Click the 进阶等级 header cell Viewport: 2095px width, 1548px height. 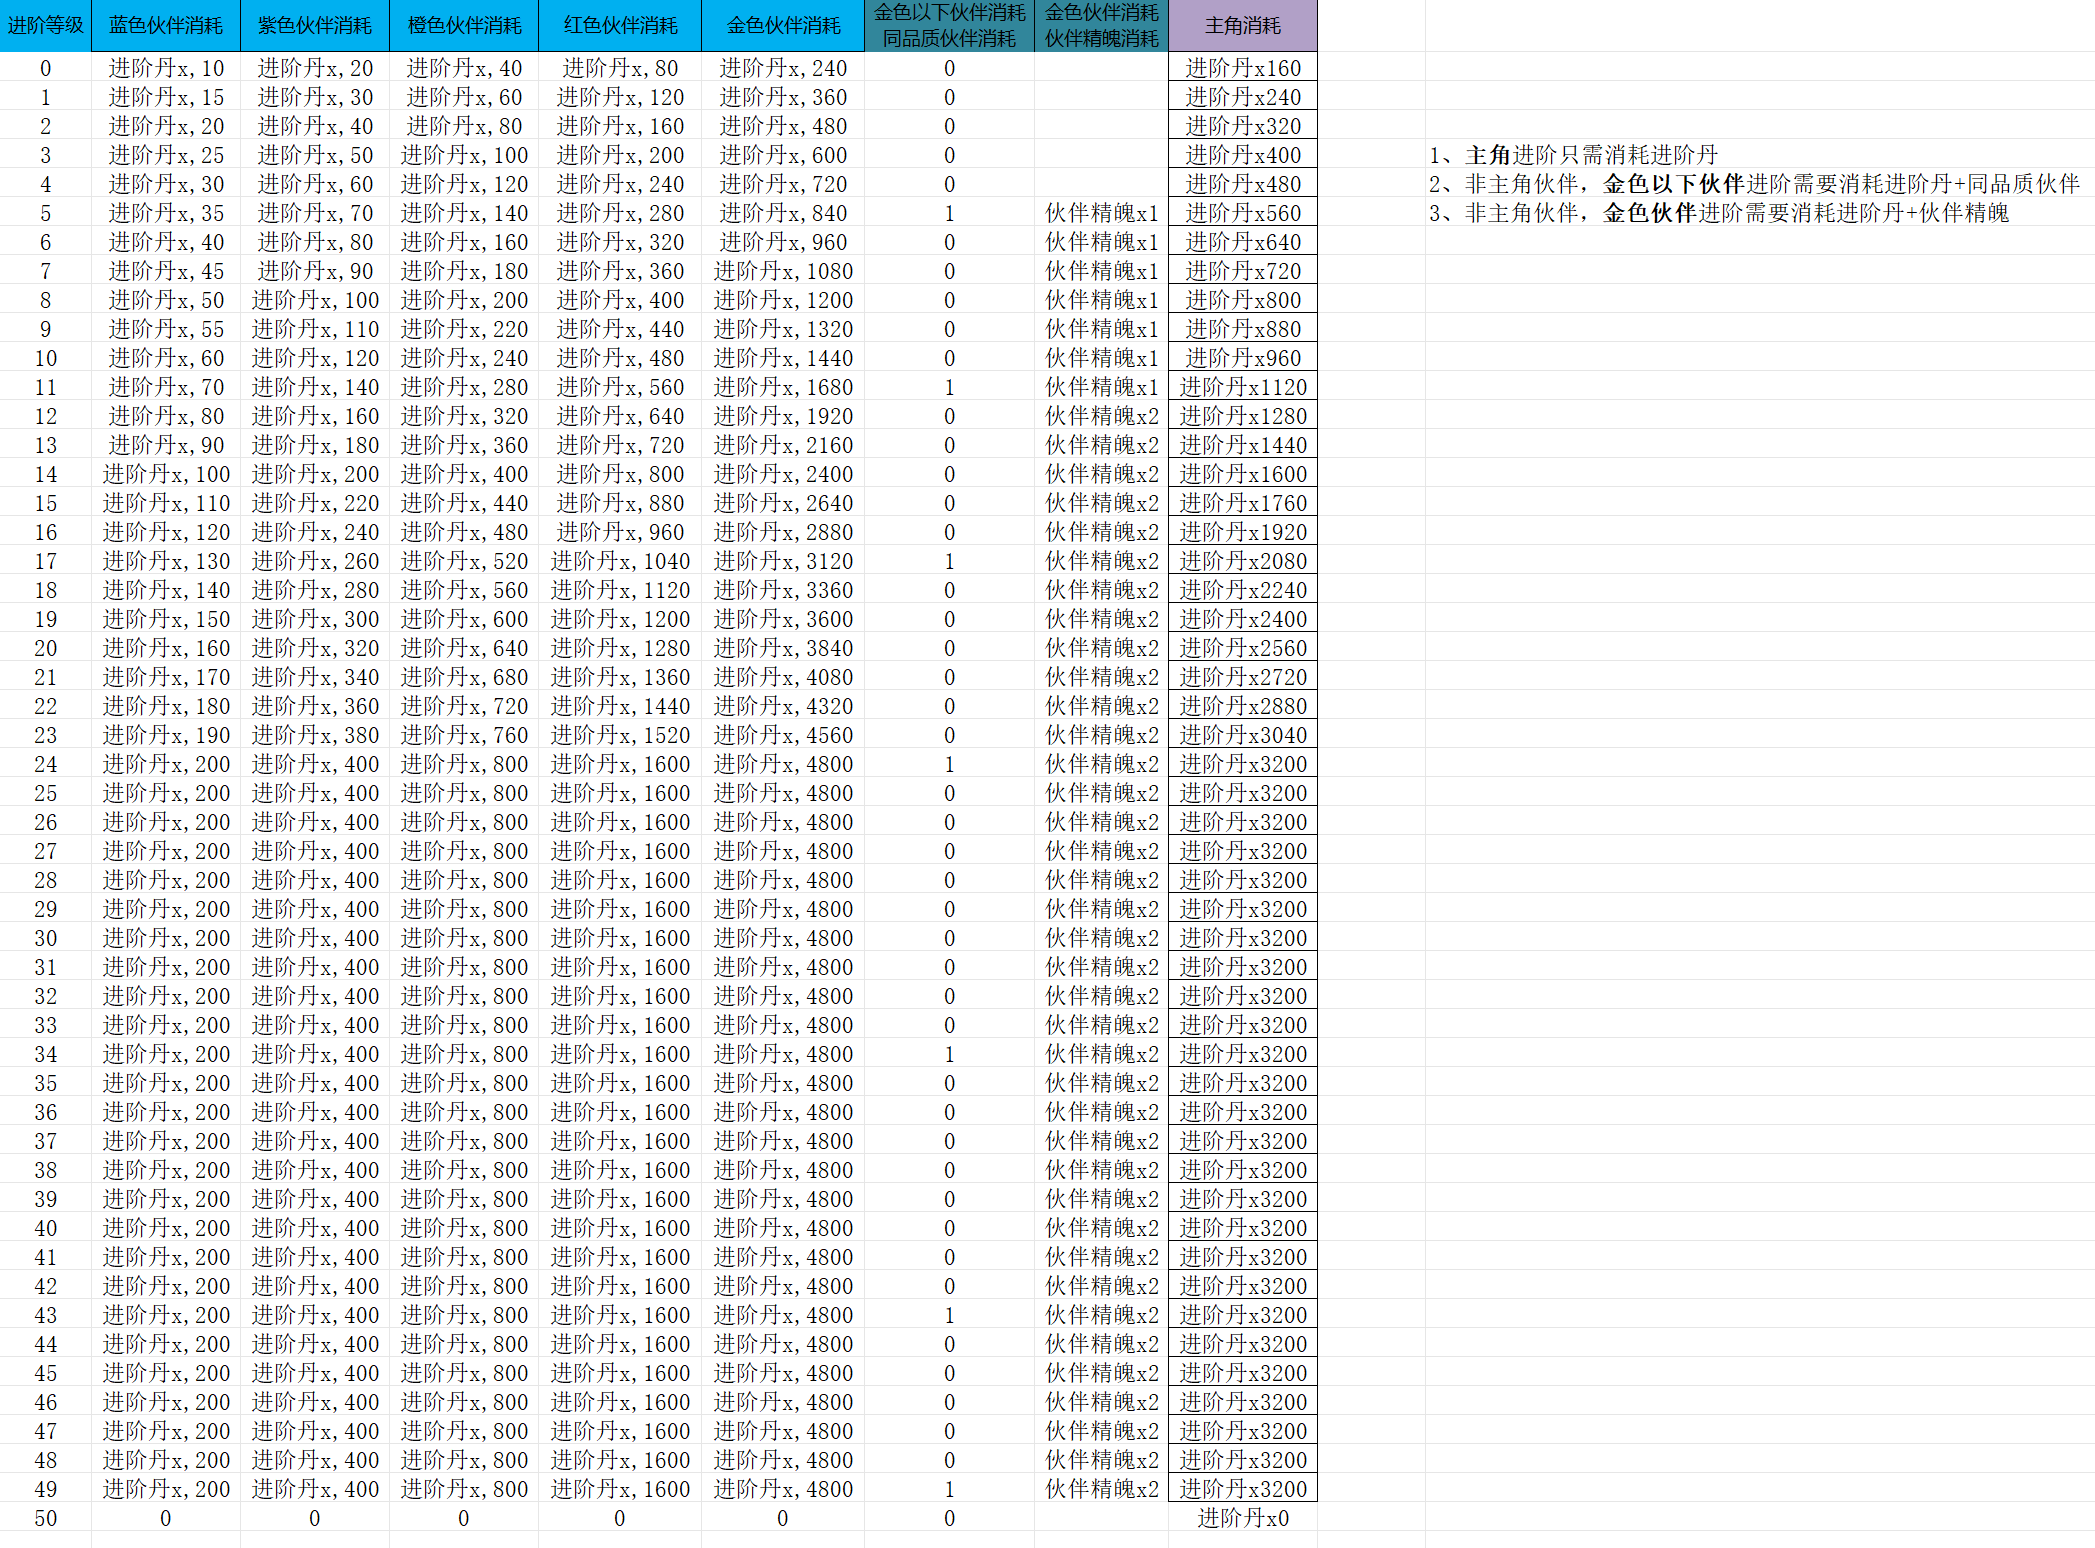45,25
